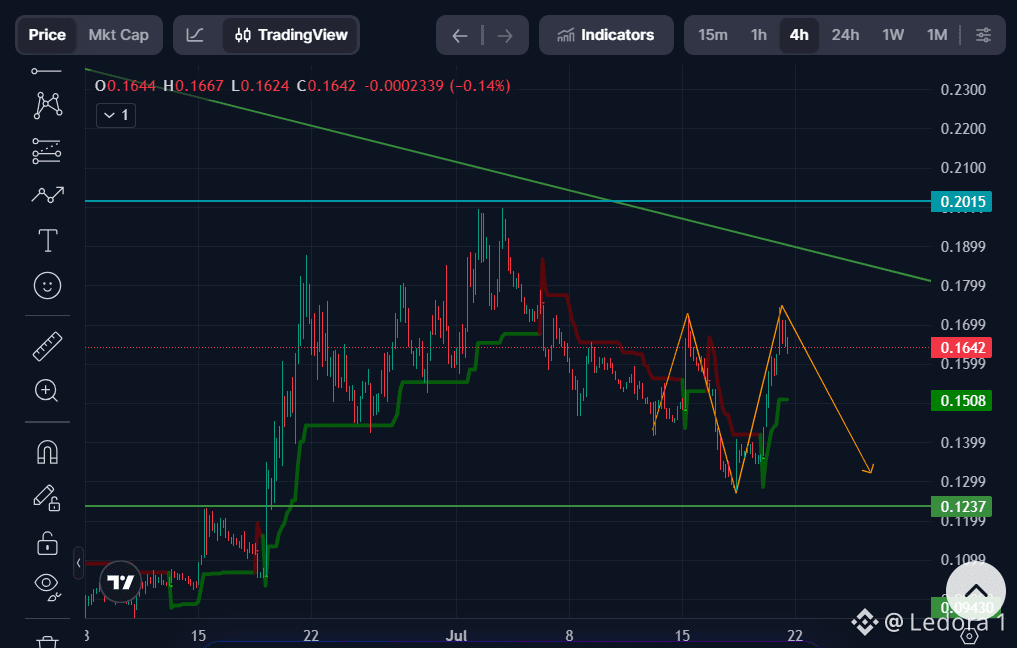Choose the XABCD pattern tool

pyautogui.click(x=48, y=105)
